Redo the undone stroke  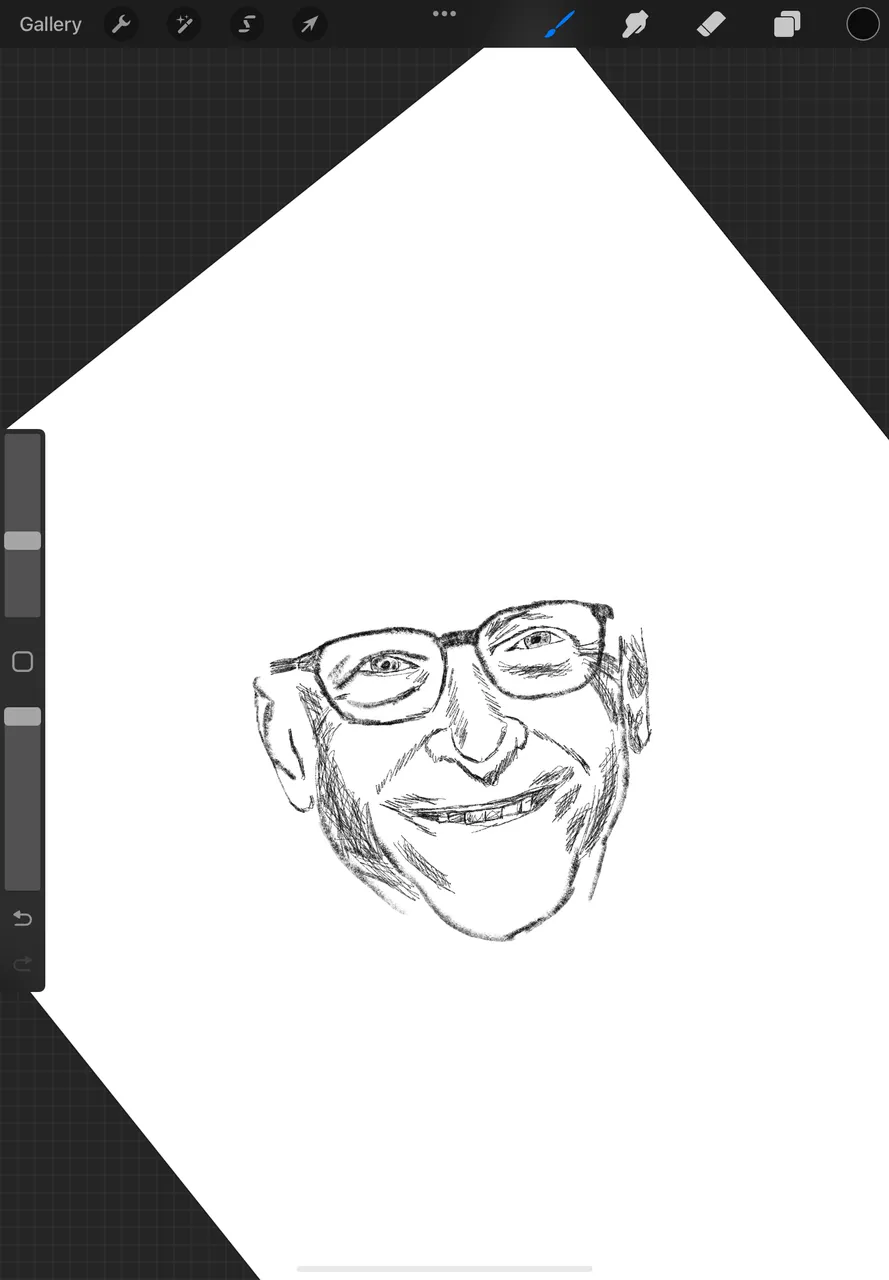(22, 964)
